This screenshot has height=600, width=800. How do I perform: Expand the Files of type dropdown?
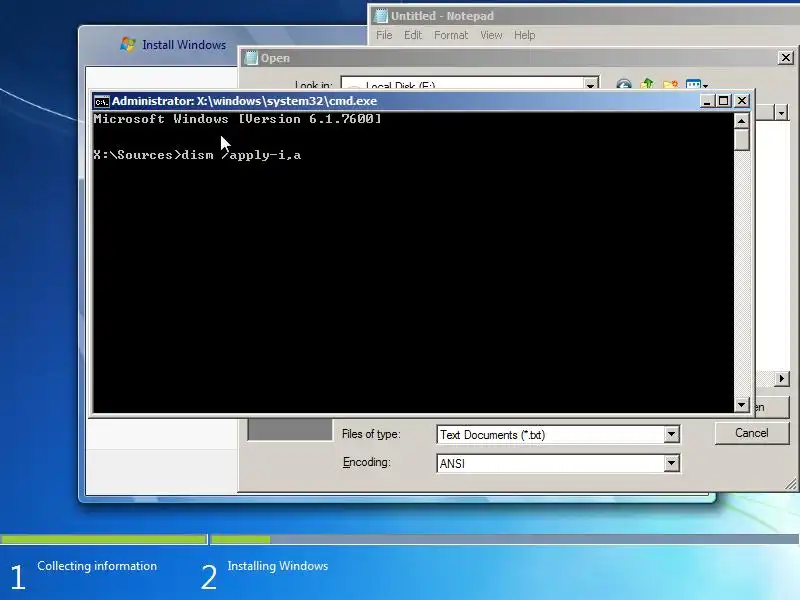(x=671, y=435)
